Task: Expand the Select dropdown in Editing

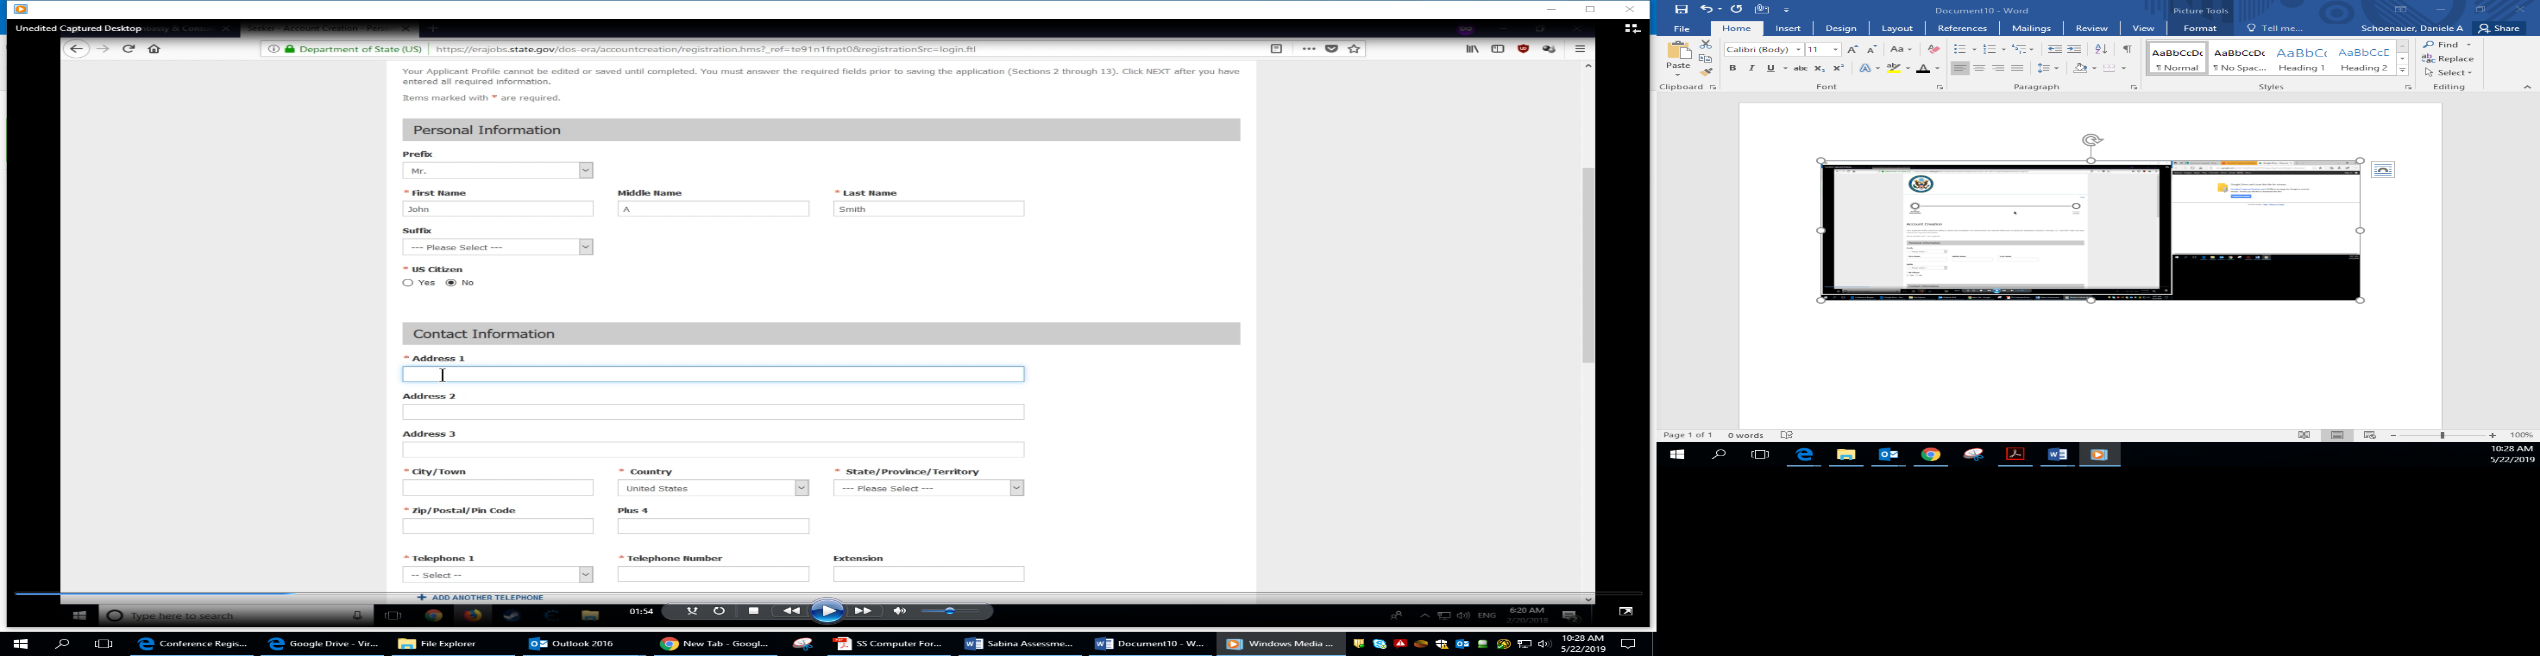Action: tap(2448, 72)
